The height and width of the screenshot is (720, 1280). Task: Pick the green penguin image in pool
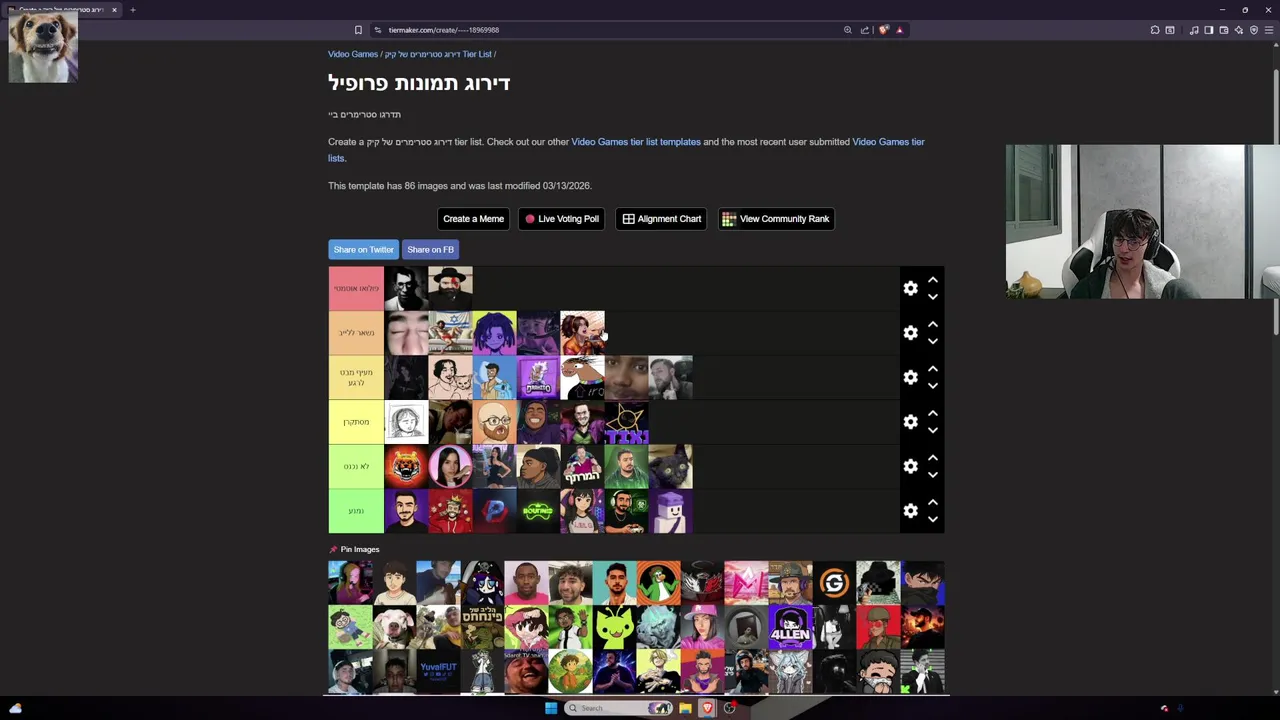click(658, 582)
